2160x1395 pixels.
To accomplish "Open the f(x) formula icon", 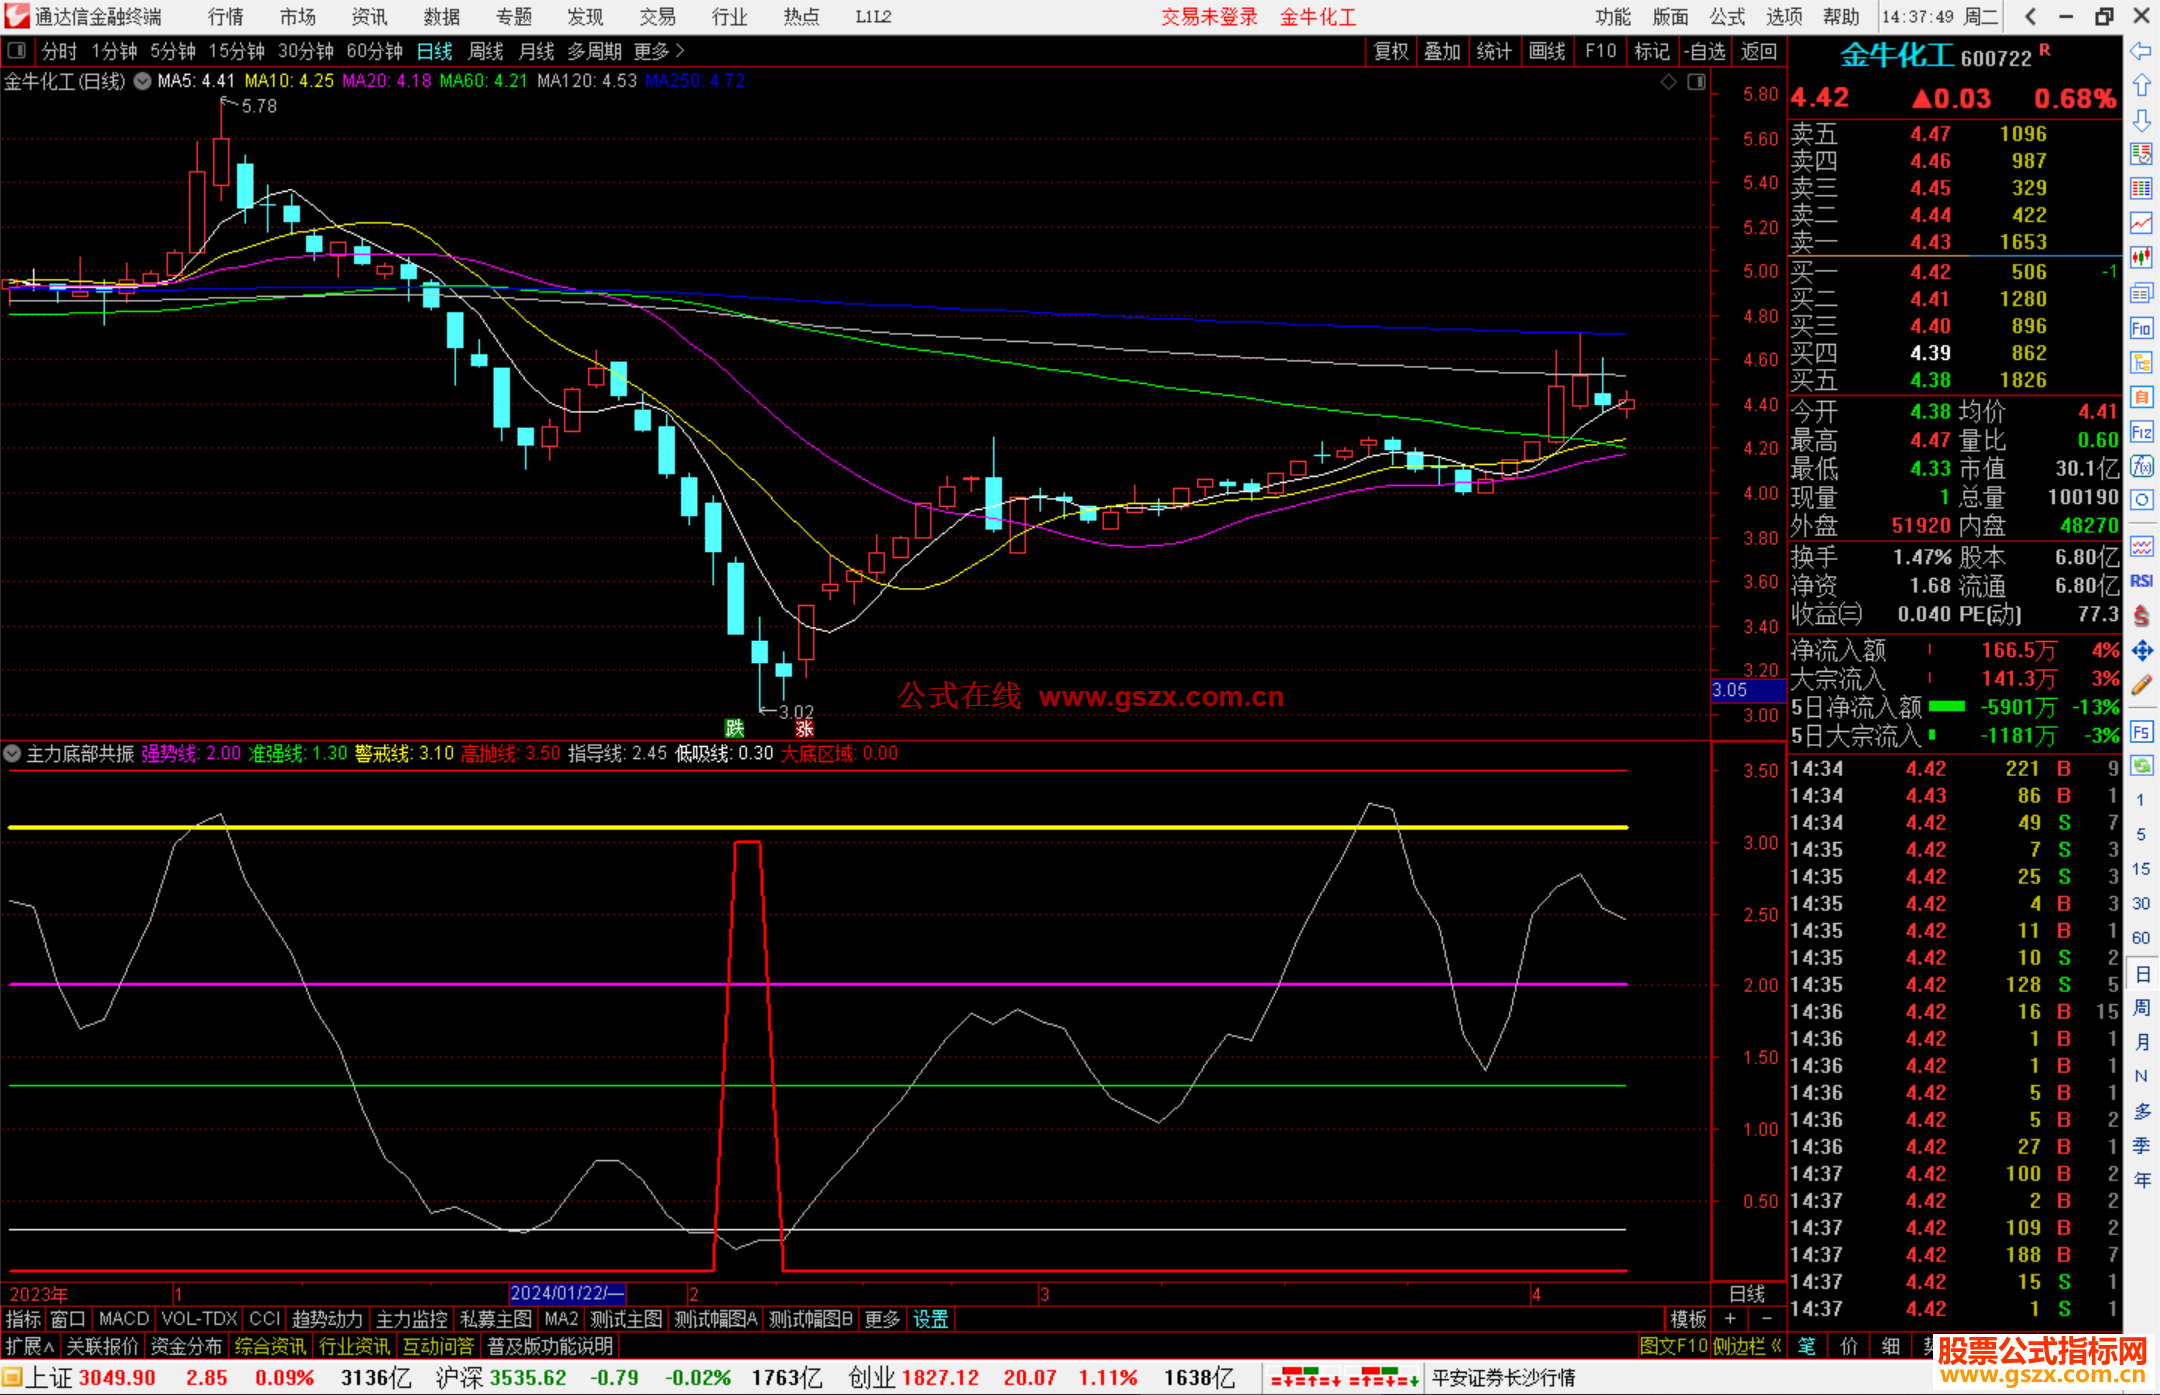I will tap(2141, 466).
